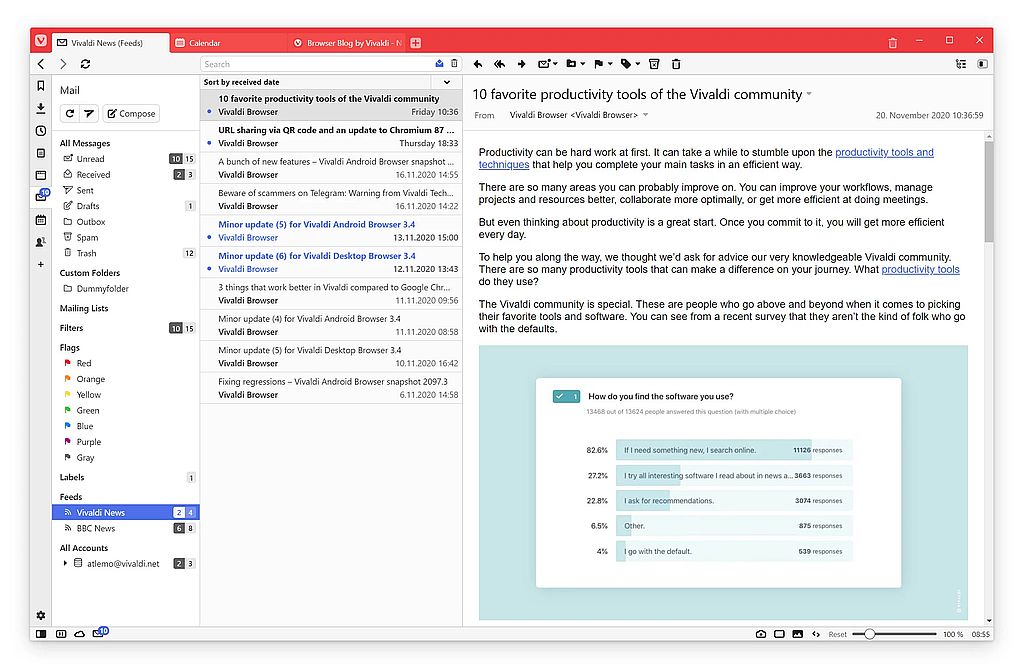The height and width of the screenshot is (668, 1024).
Task: Capture page using the camera icon
Action: coord(761,634)
